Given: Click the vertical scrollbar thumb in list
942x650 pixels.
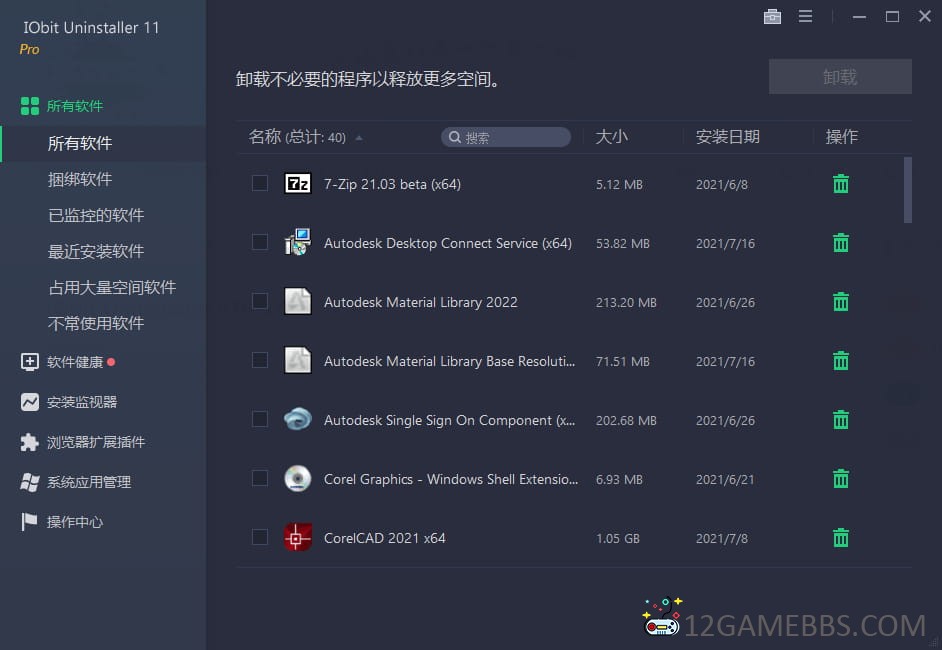Looking at the screenshot, I should click(x=907, y=190).
